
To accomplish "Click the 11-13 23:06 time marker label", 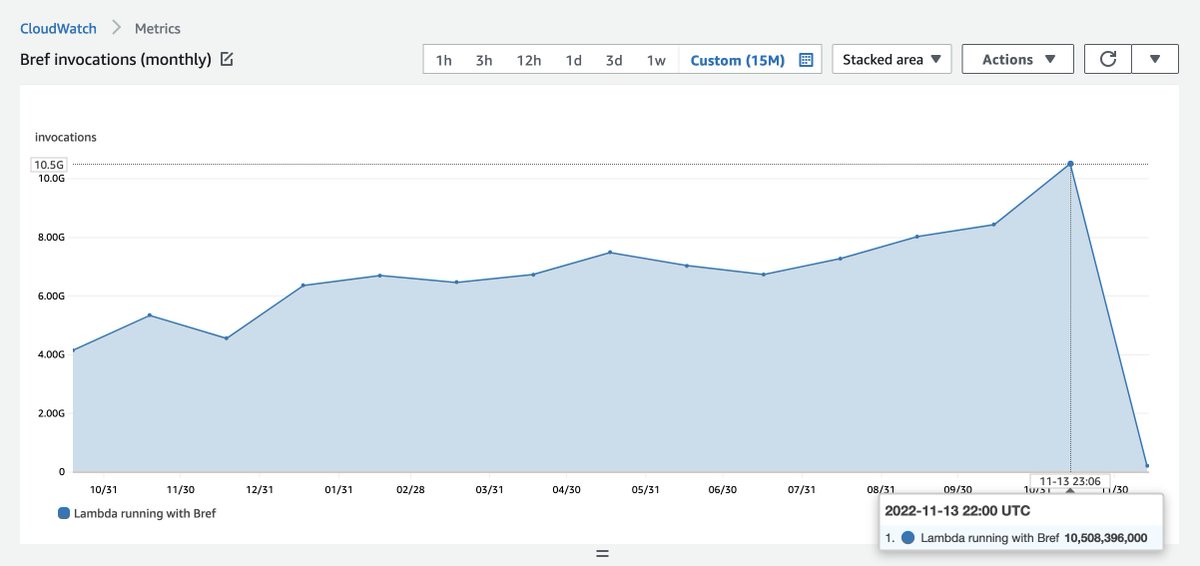I will click(1070, 480).
